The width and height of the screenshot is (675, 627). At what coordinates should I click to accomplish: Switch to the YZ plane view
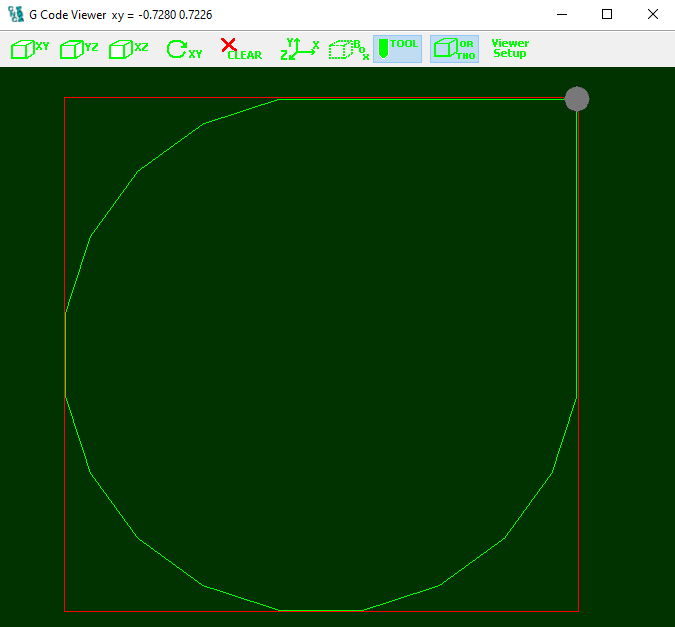point(79,49)
